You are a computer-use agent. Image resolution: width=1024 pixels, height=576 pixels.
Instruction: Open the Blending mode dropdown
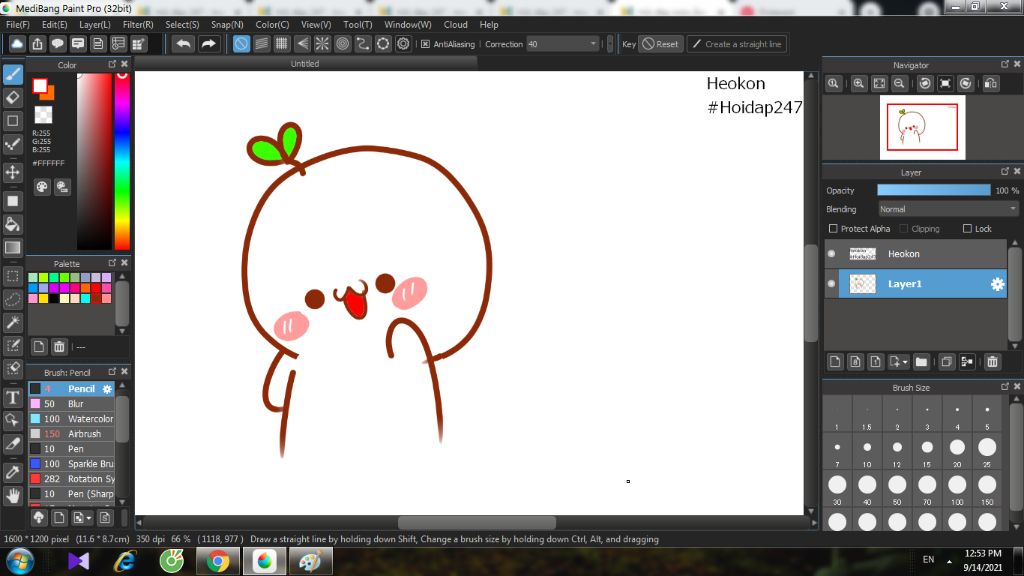click(948, 209)
